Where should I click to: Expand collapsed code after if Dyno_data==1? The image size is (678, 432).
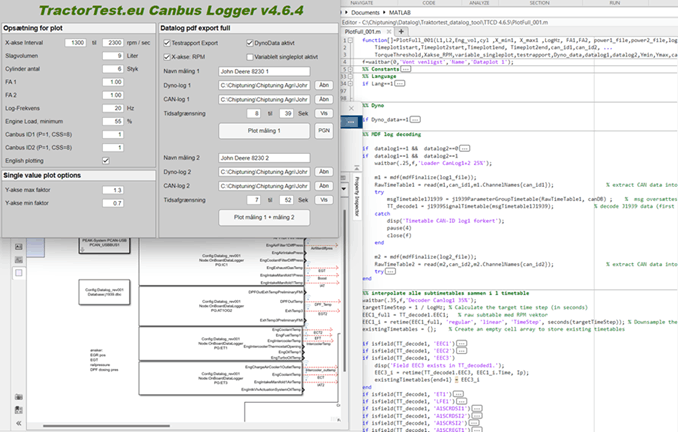pyautogui.click(x=415, y=119)
